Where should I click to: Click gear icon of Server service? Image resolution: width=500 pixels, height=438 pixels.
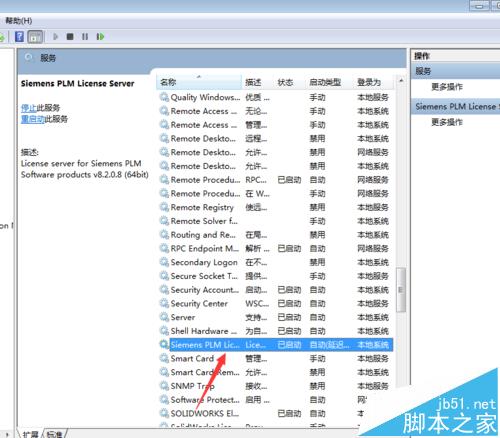(164, 317)
